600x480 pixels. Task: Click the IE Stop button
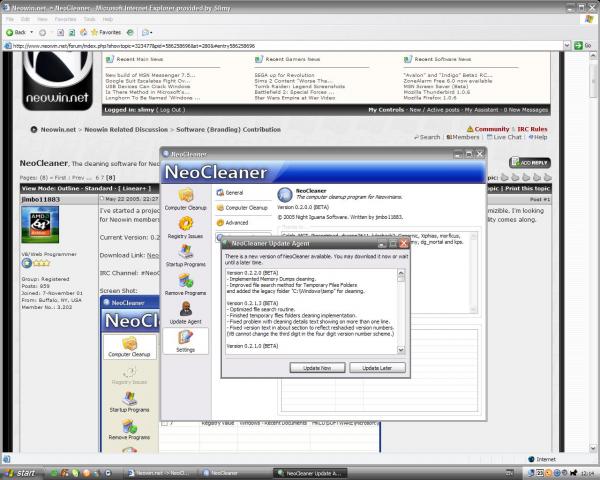click(x=60, y=33)
